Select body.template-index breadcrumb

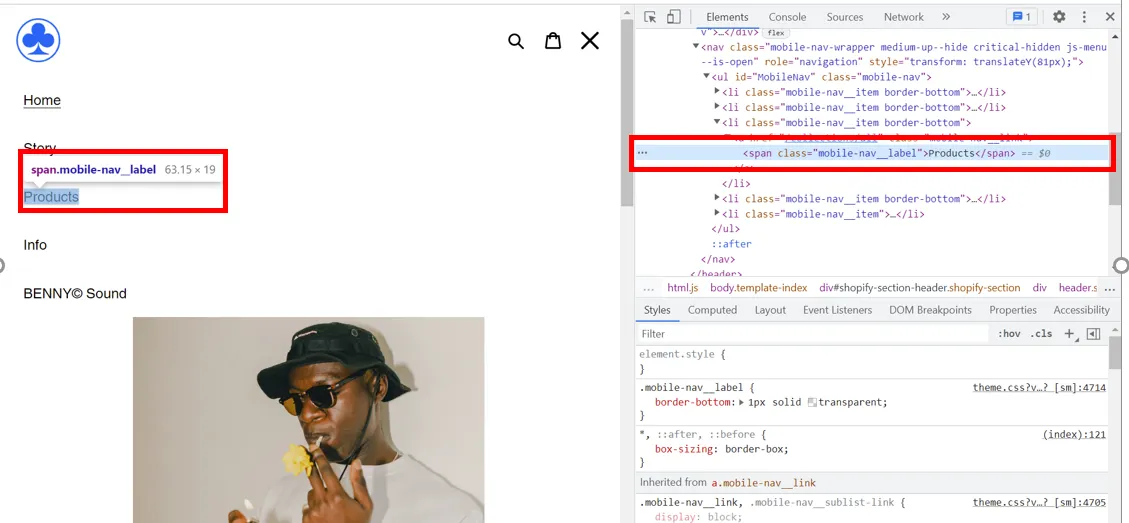[758, 287]
